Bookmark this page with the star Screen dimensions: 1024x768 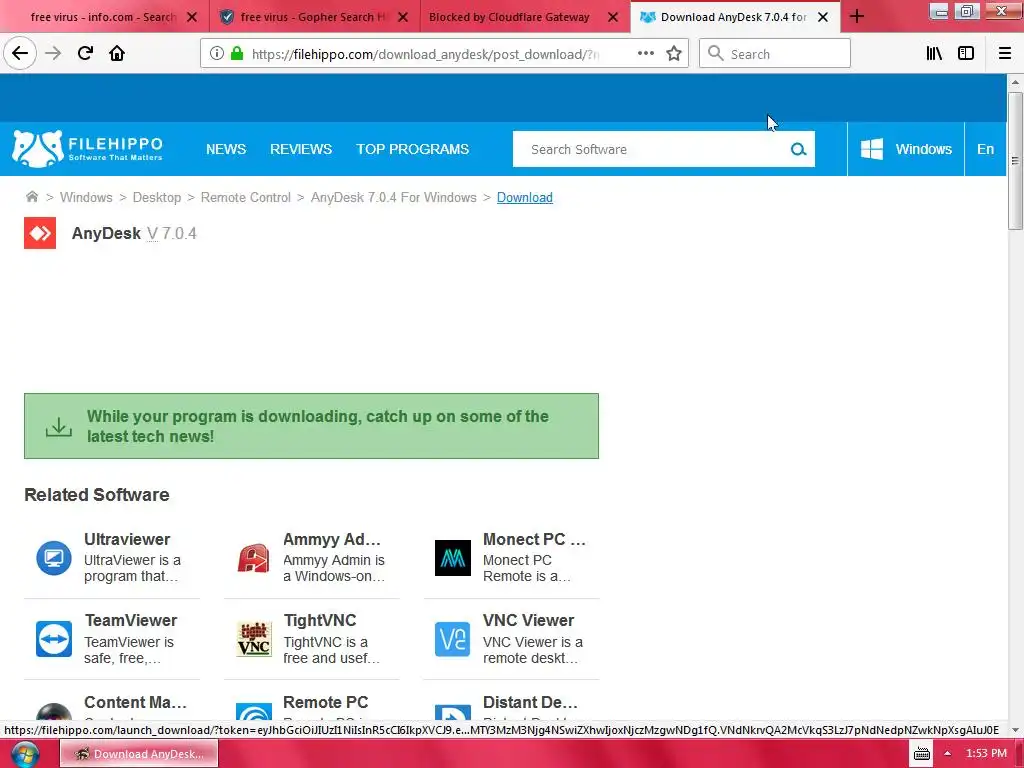(674, 54)
